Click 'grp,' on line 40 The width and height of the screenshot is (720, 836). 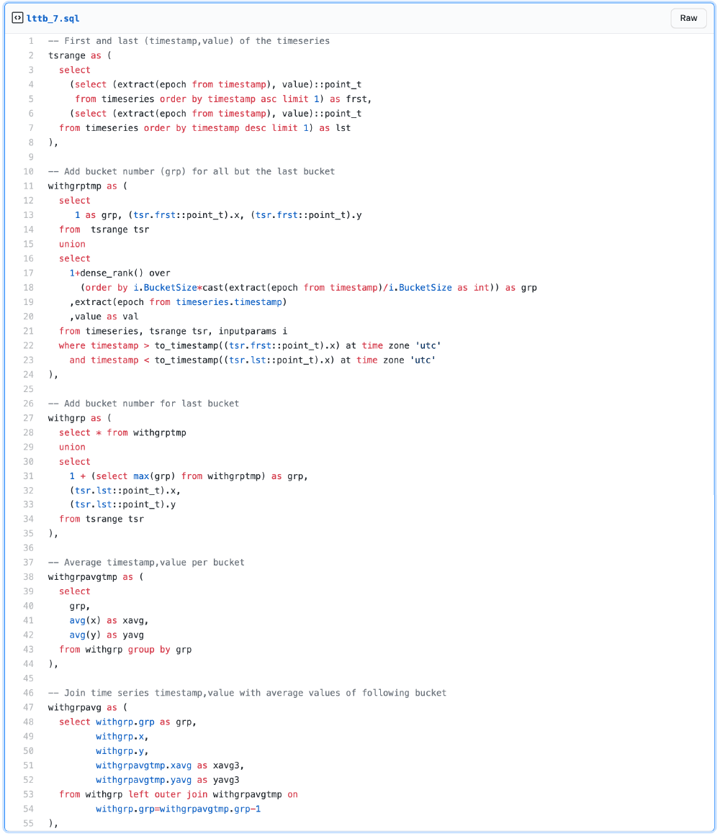click(79, 606)
